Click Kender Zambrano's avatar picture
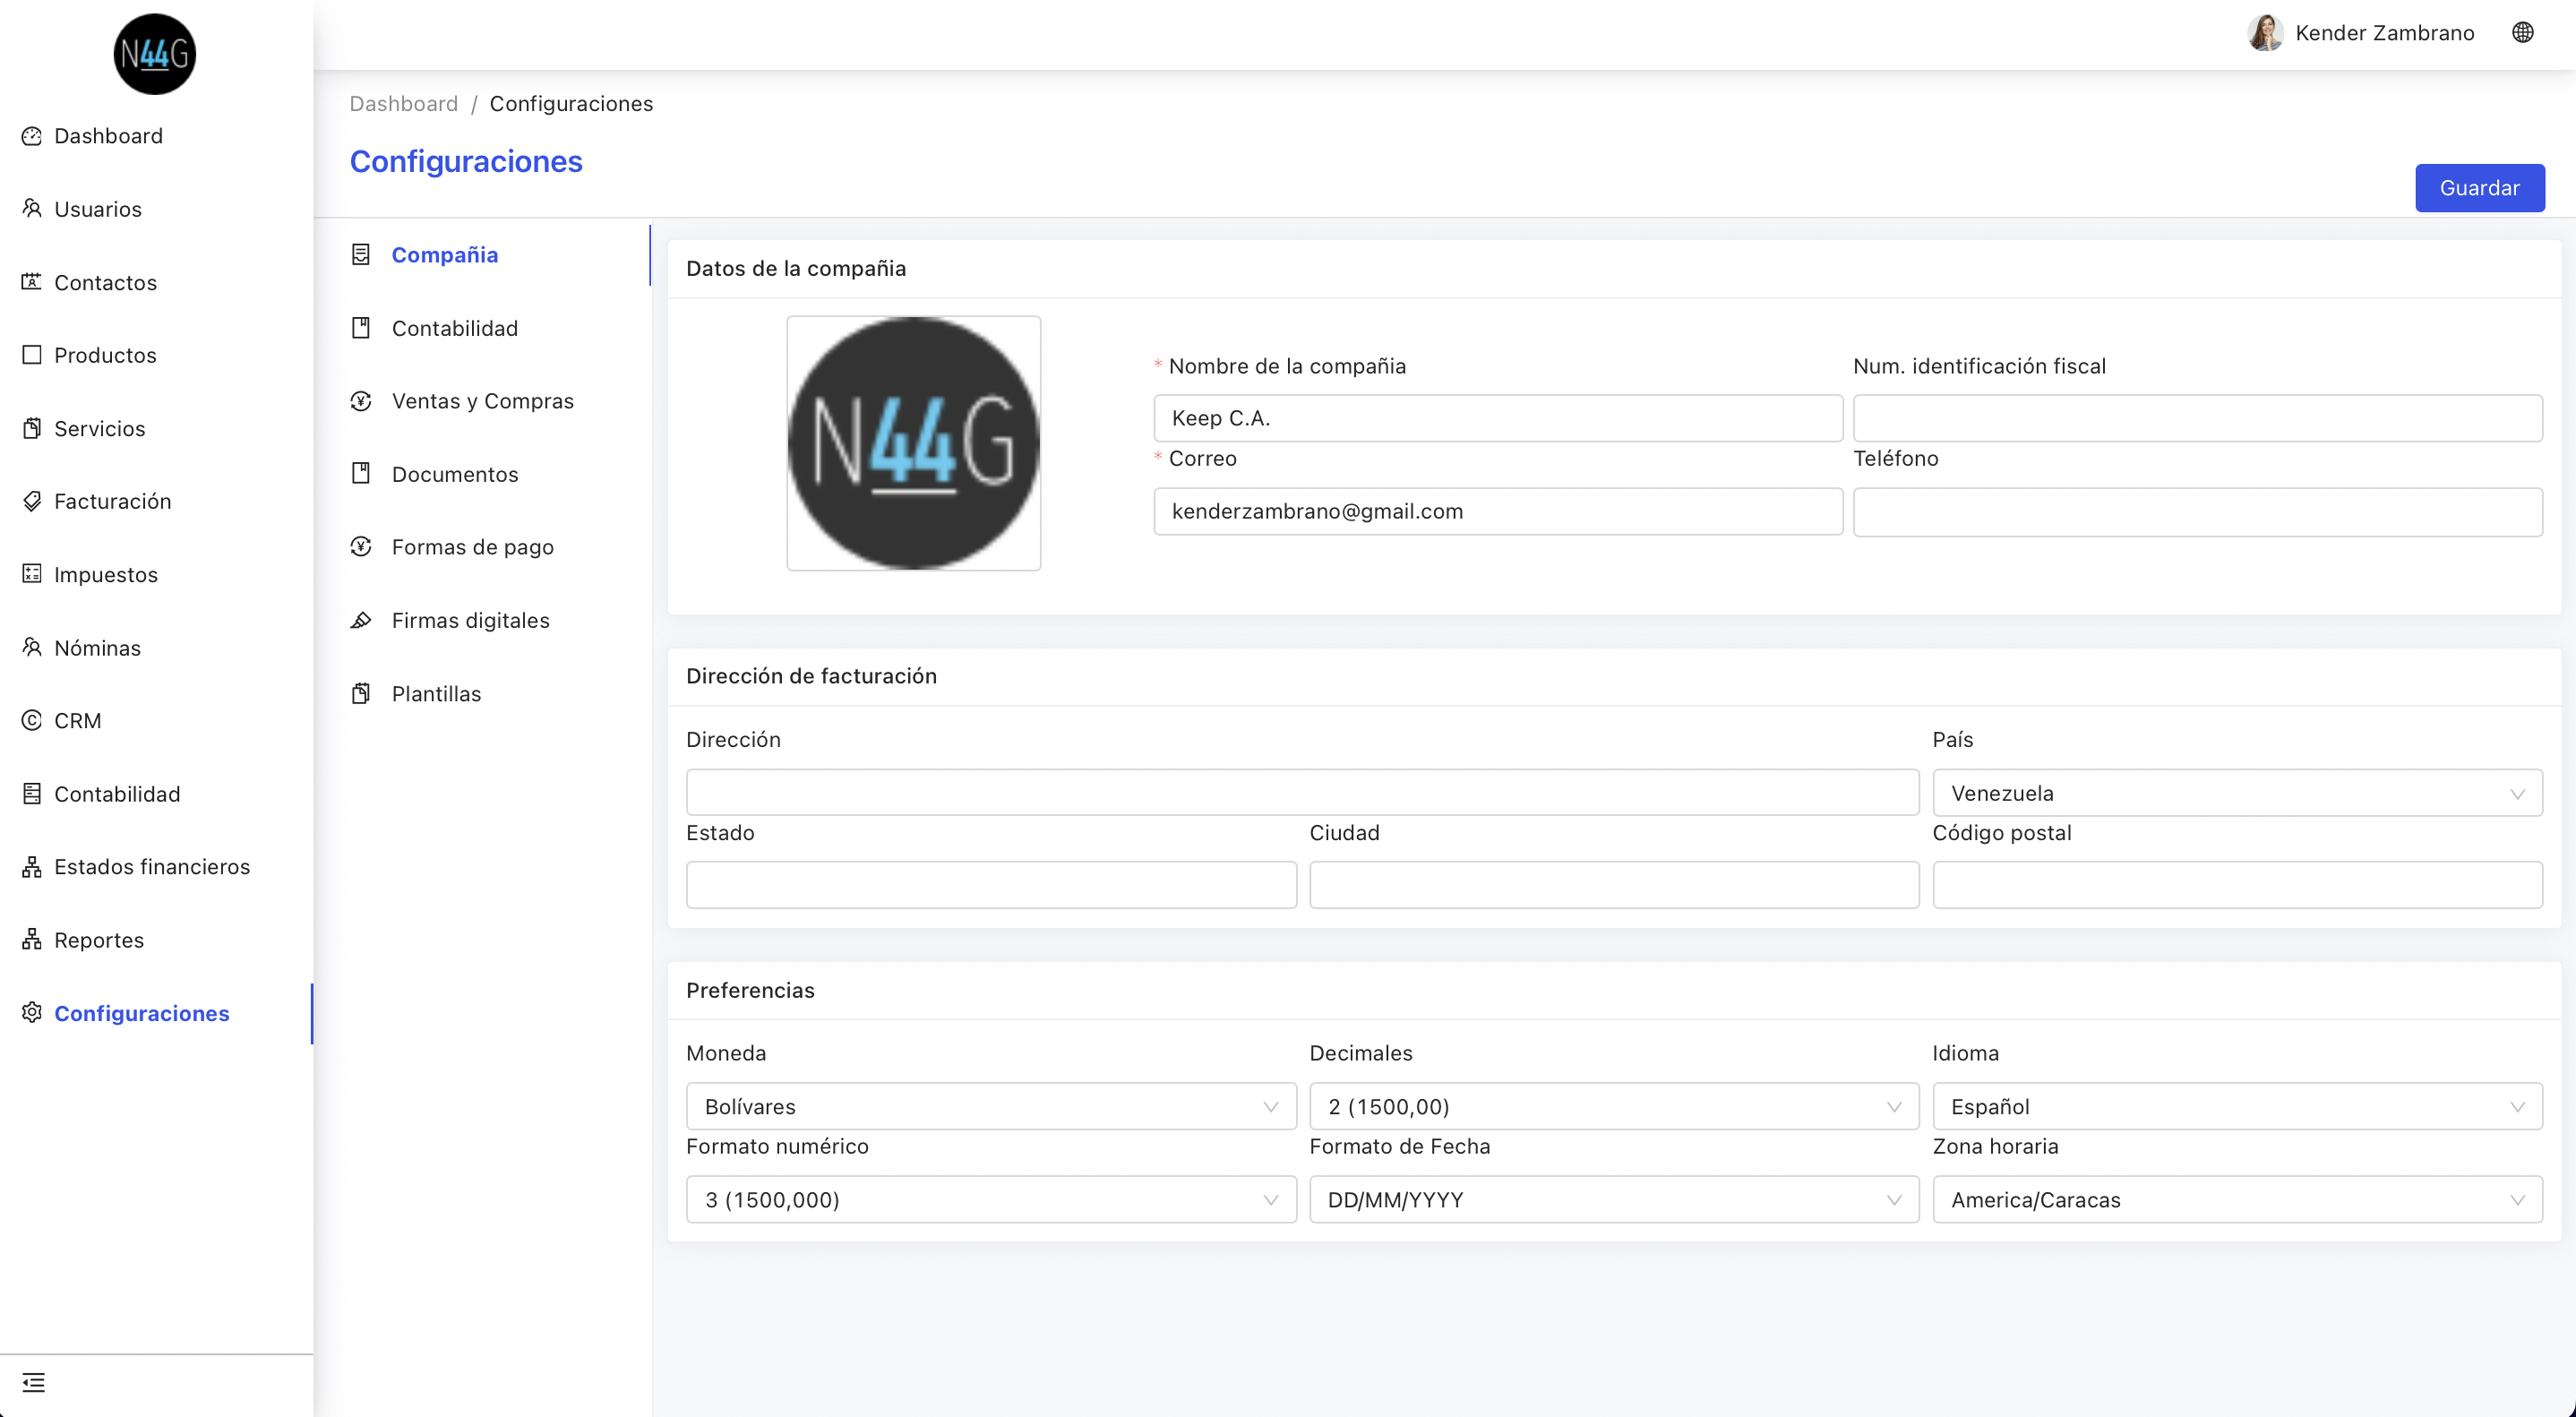Screen dimensions: 2576x1417 coord(2266,33)
